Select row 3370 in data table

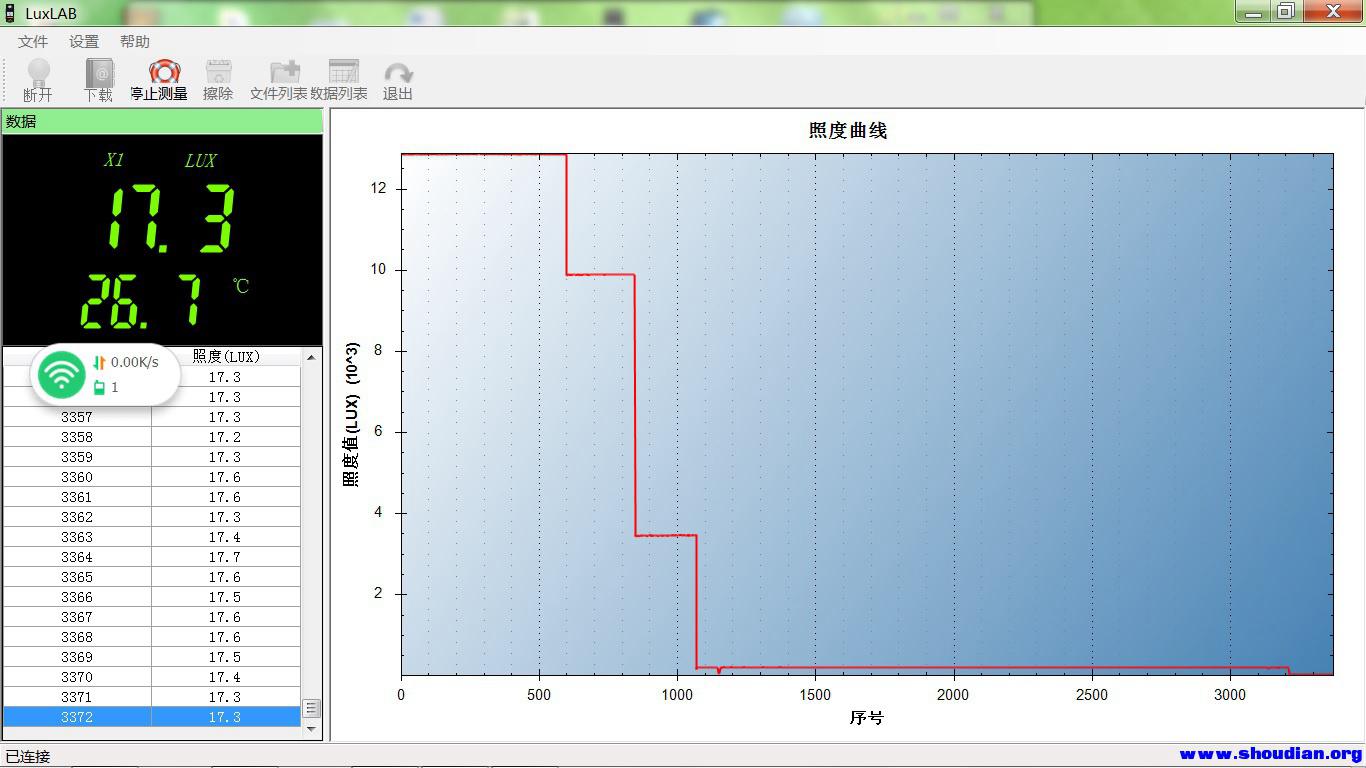pyautogui.click(x=152, y=677)
